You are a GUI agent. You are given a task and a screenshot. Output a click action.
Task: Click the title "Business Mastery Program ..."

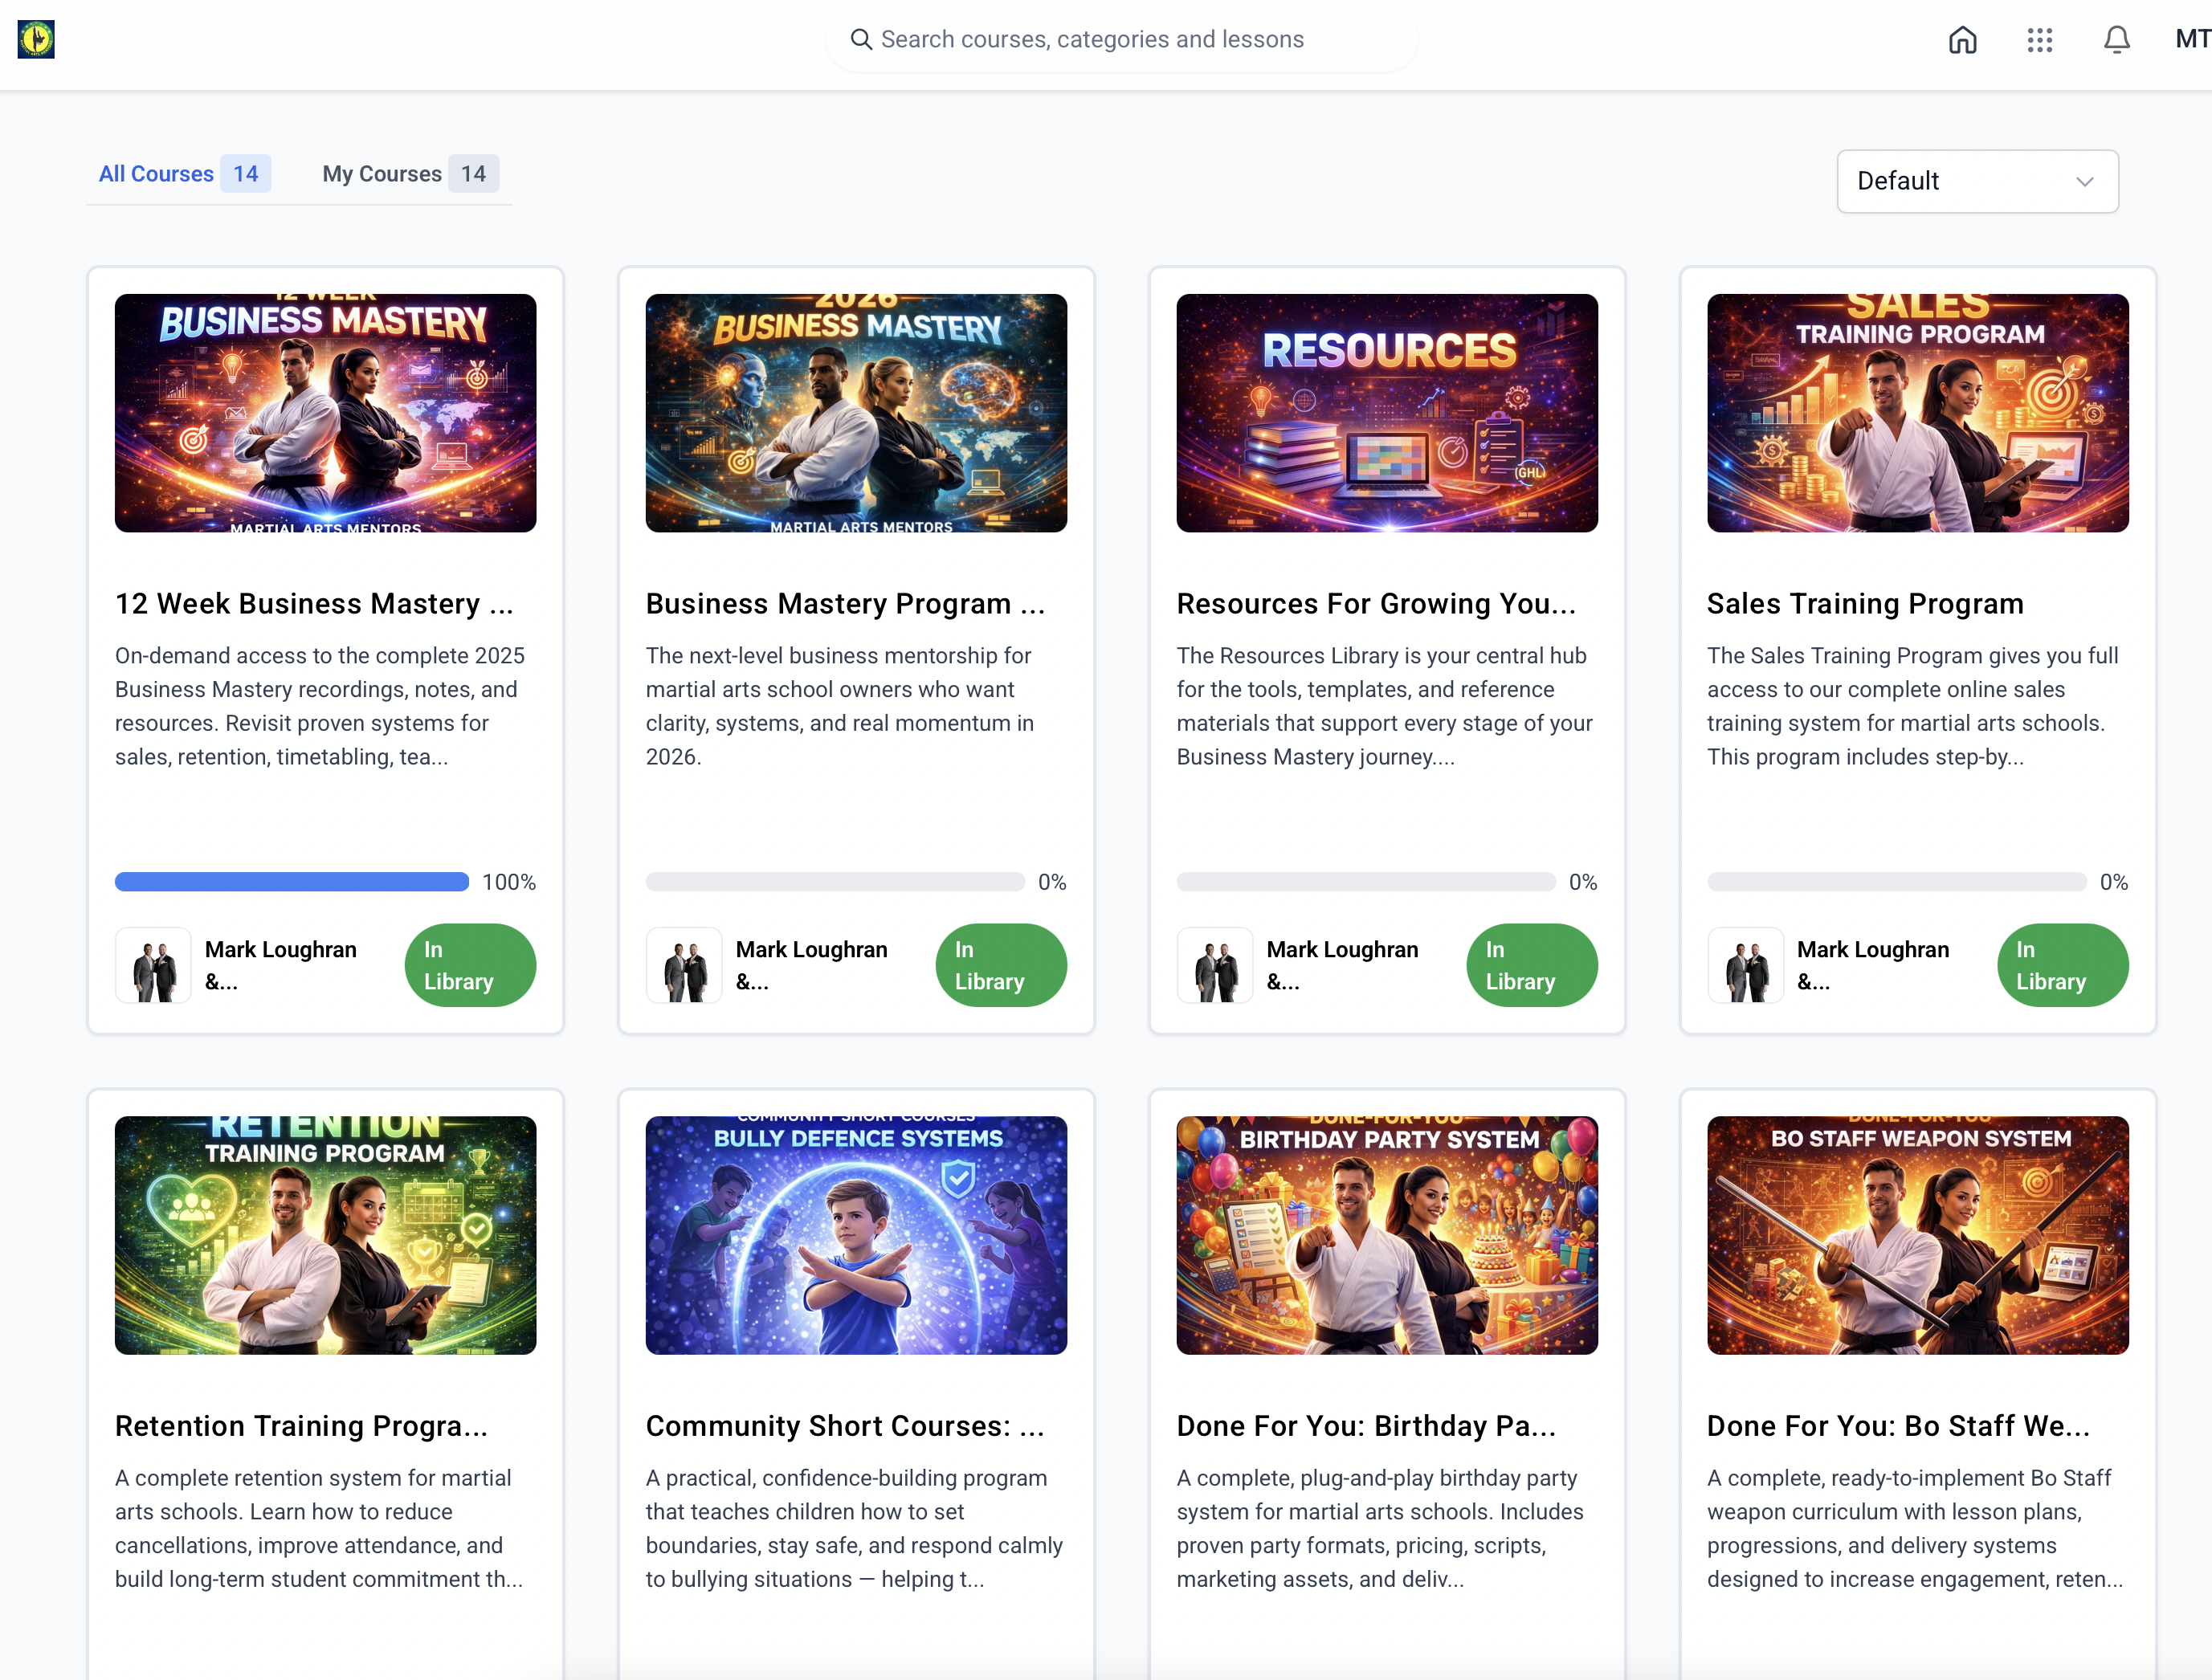[845, 604]
